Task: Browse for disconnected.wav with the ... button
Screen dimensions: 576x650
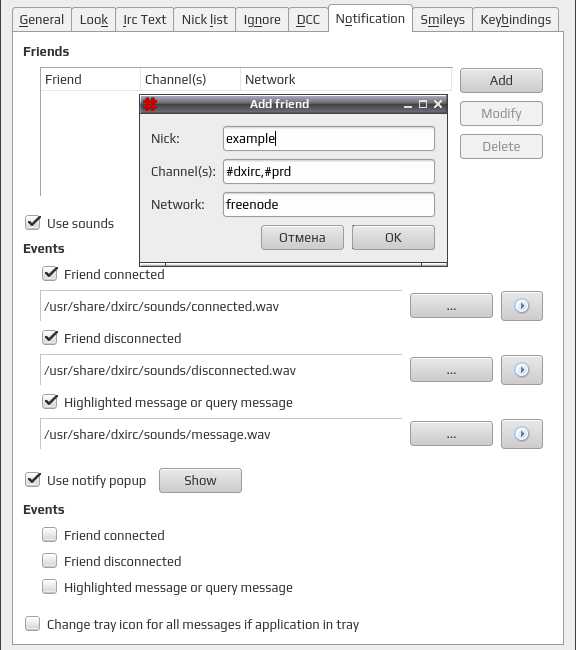Action: 451,370
